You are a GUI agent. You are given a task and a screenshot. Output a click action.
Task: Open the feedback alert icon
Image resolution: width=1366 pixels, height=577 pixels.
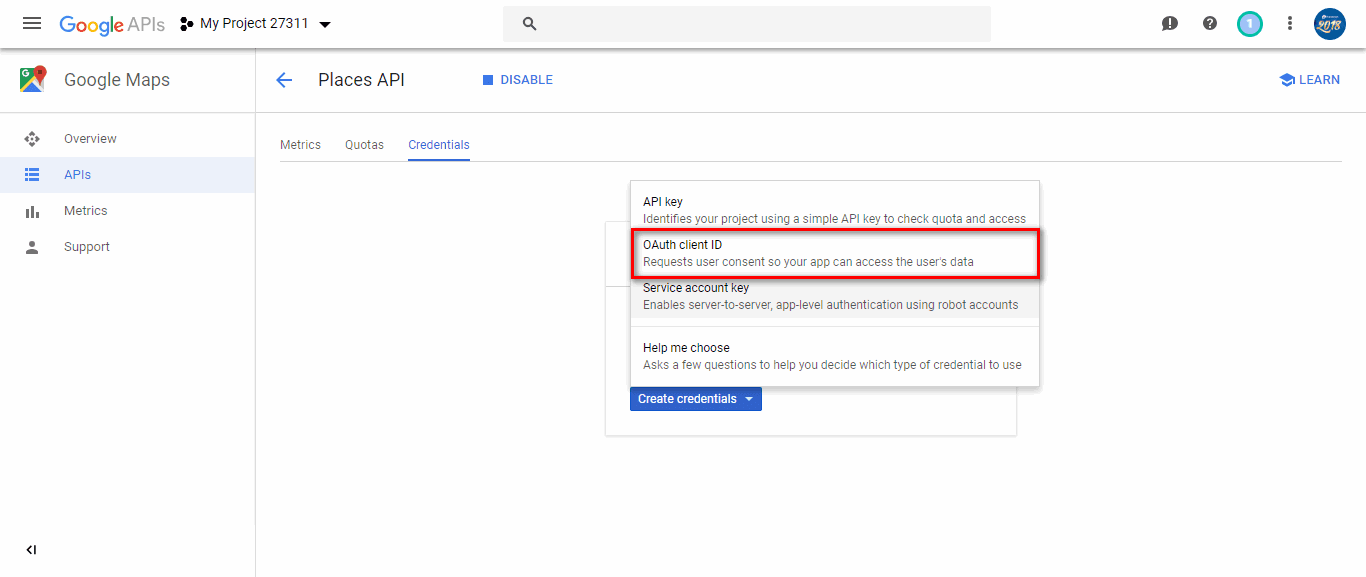[x=1170, y=24]
